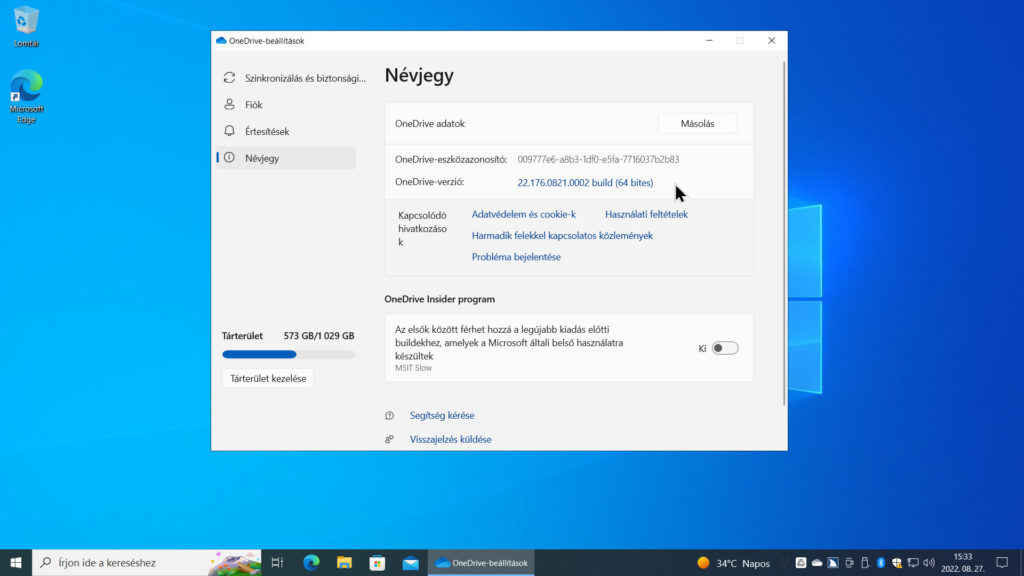This screenshot has width=1024, height=576.
Task: Click the storage usage progress bar
Action: coord(288,355)
